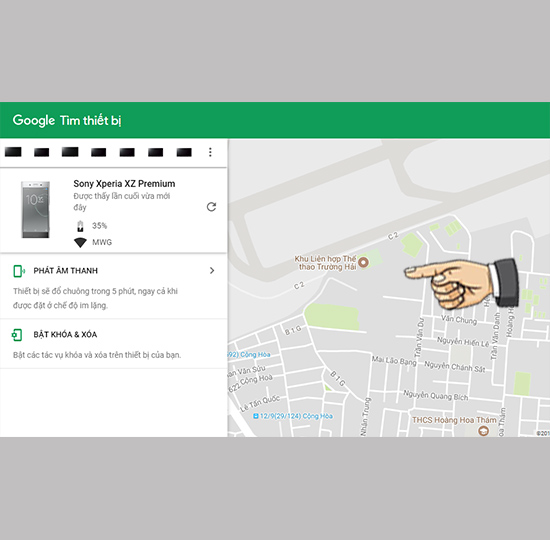Click the MWG network name
The width and height of the screenshot is (550, 540).
pyautogui.click(x=102, y=242)
